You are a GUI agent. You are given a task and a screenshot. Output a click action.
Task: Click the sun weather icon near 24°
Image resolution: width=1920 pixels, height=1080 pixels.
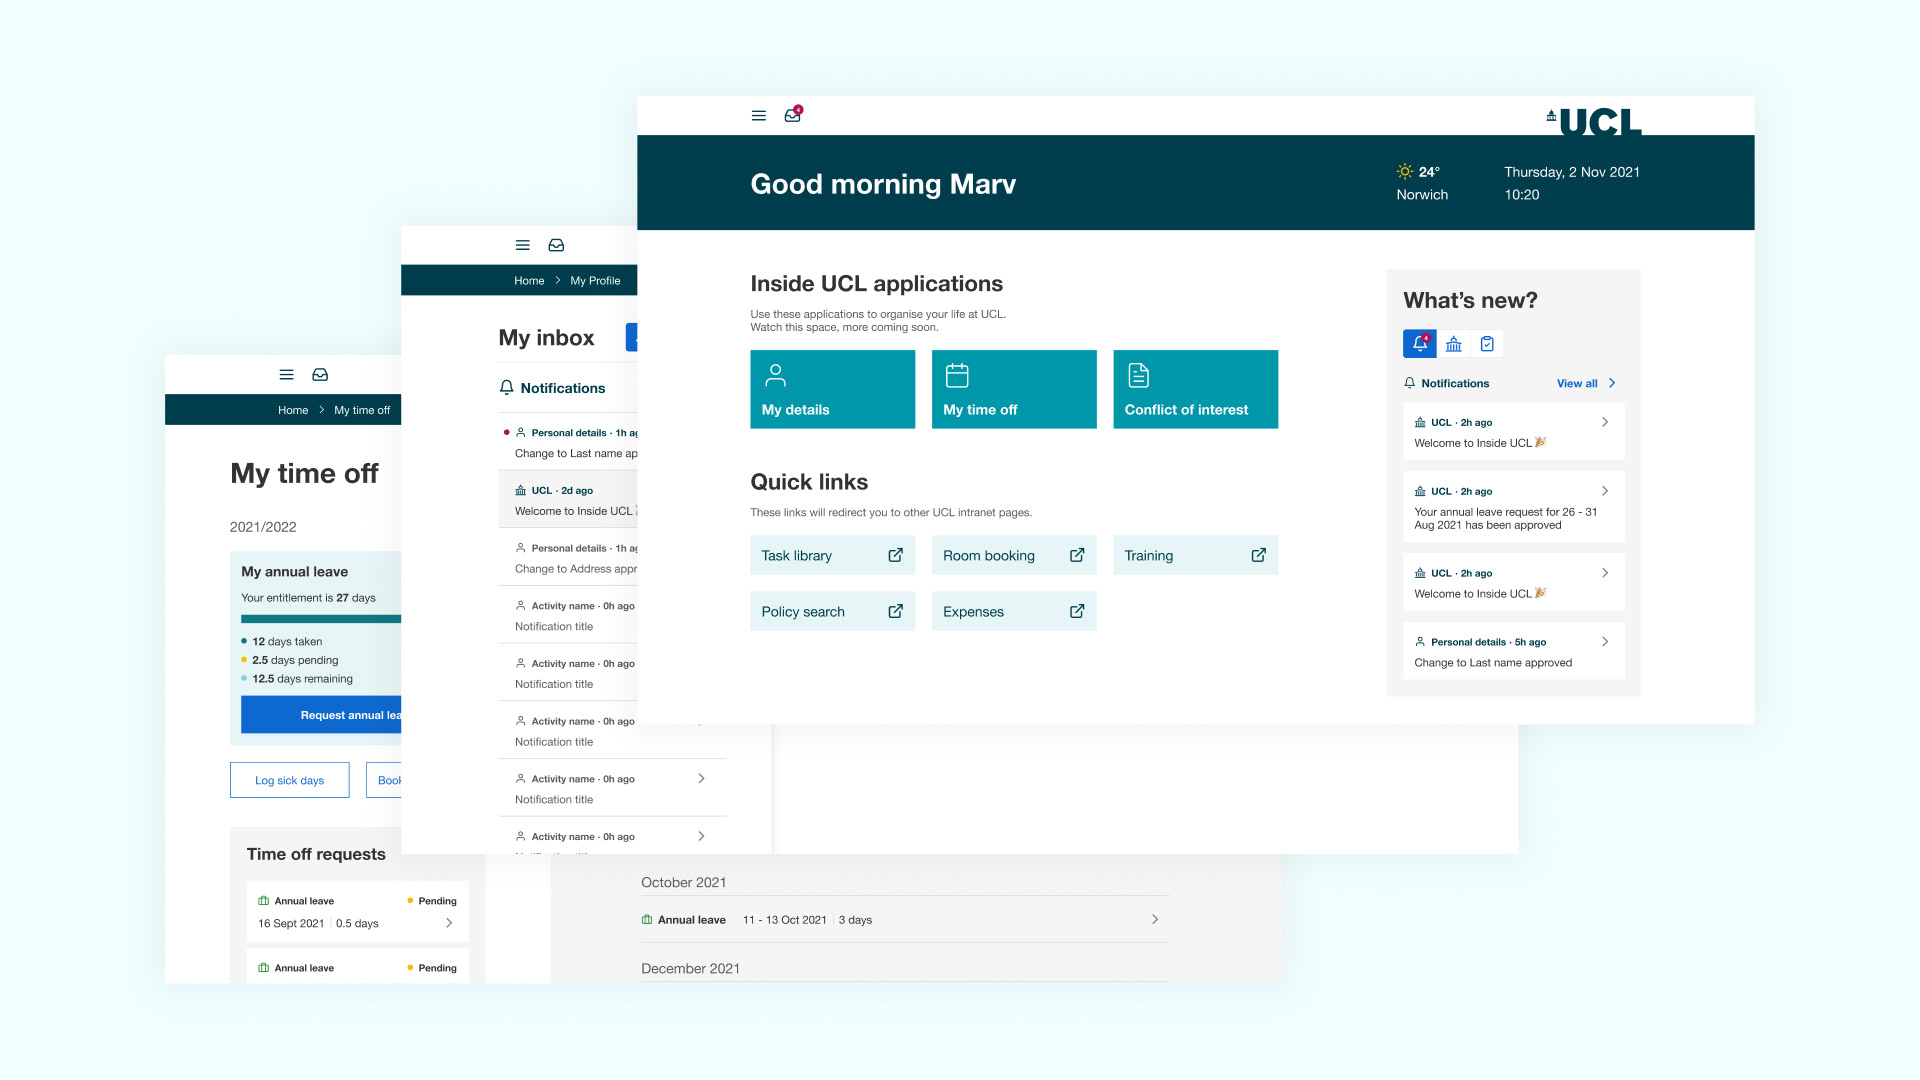point(1405,171)
